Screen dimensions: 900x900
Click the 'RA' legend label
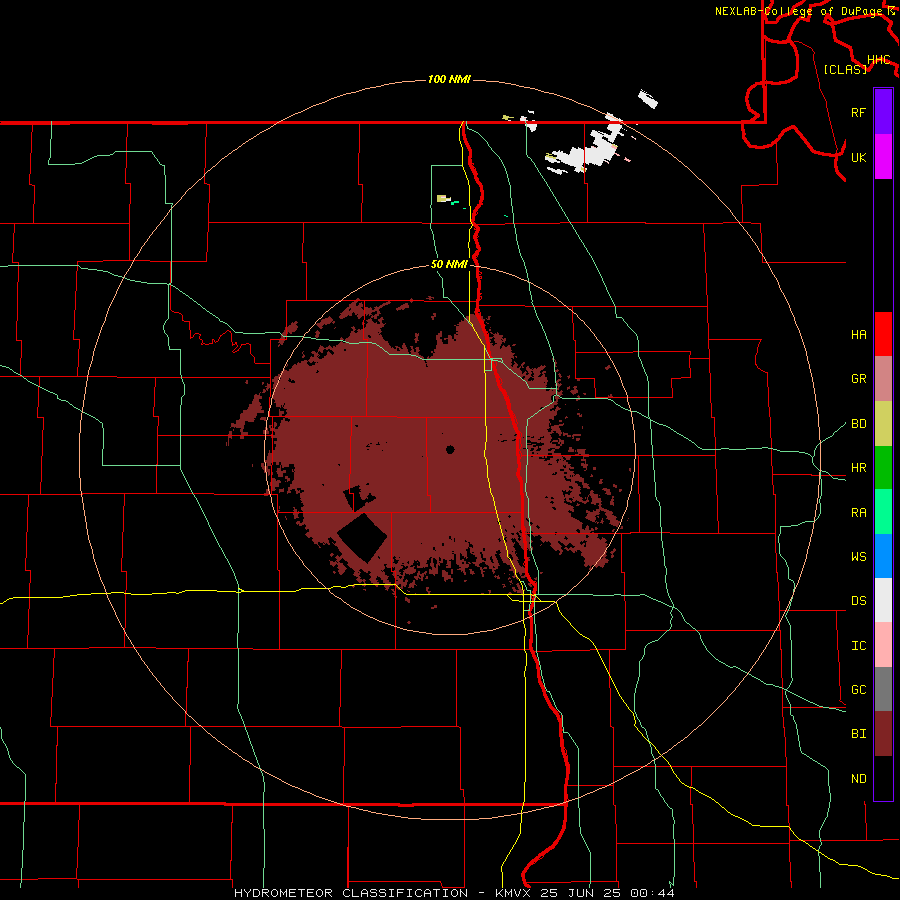click(859, 513)
